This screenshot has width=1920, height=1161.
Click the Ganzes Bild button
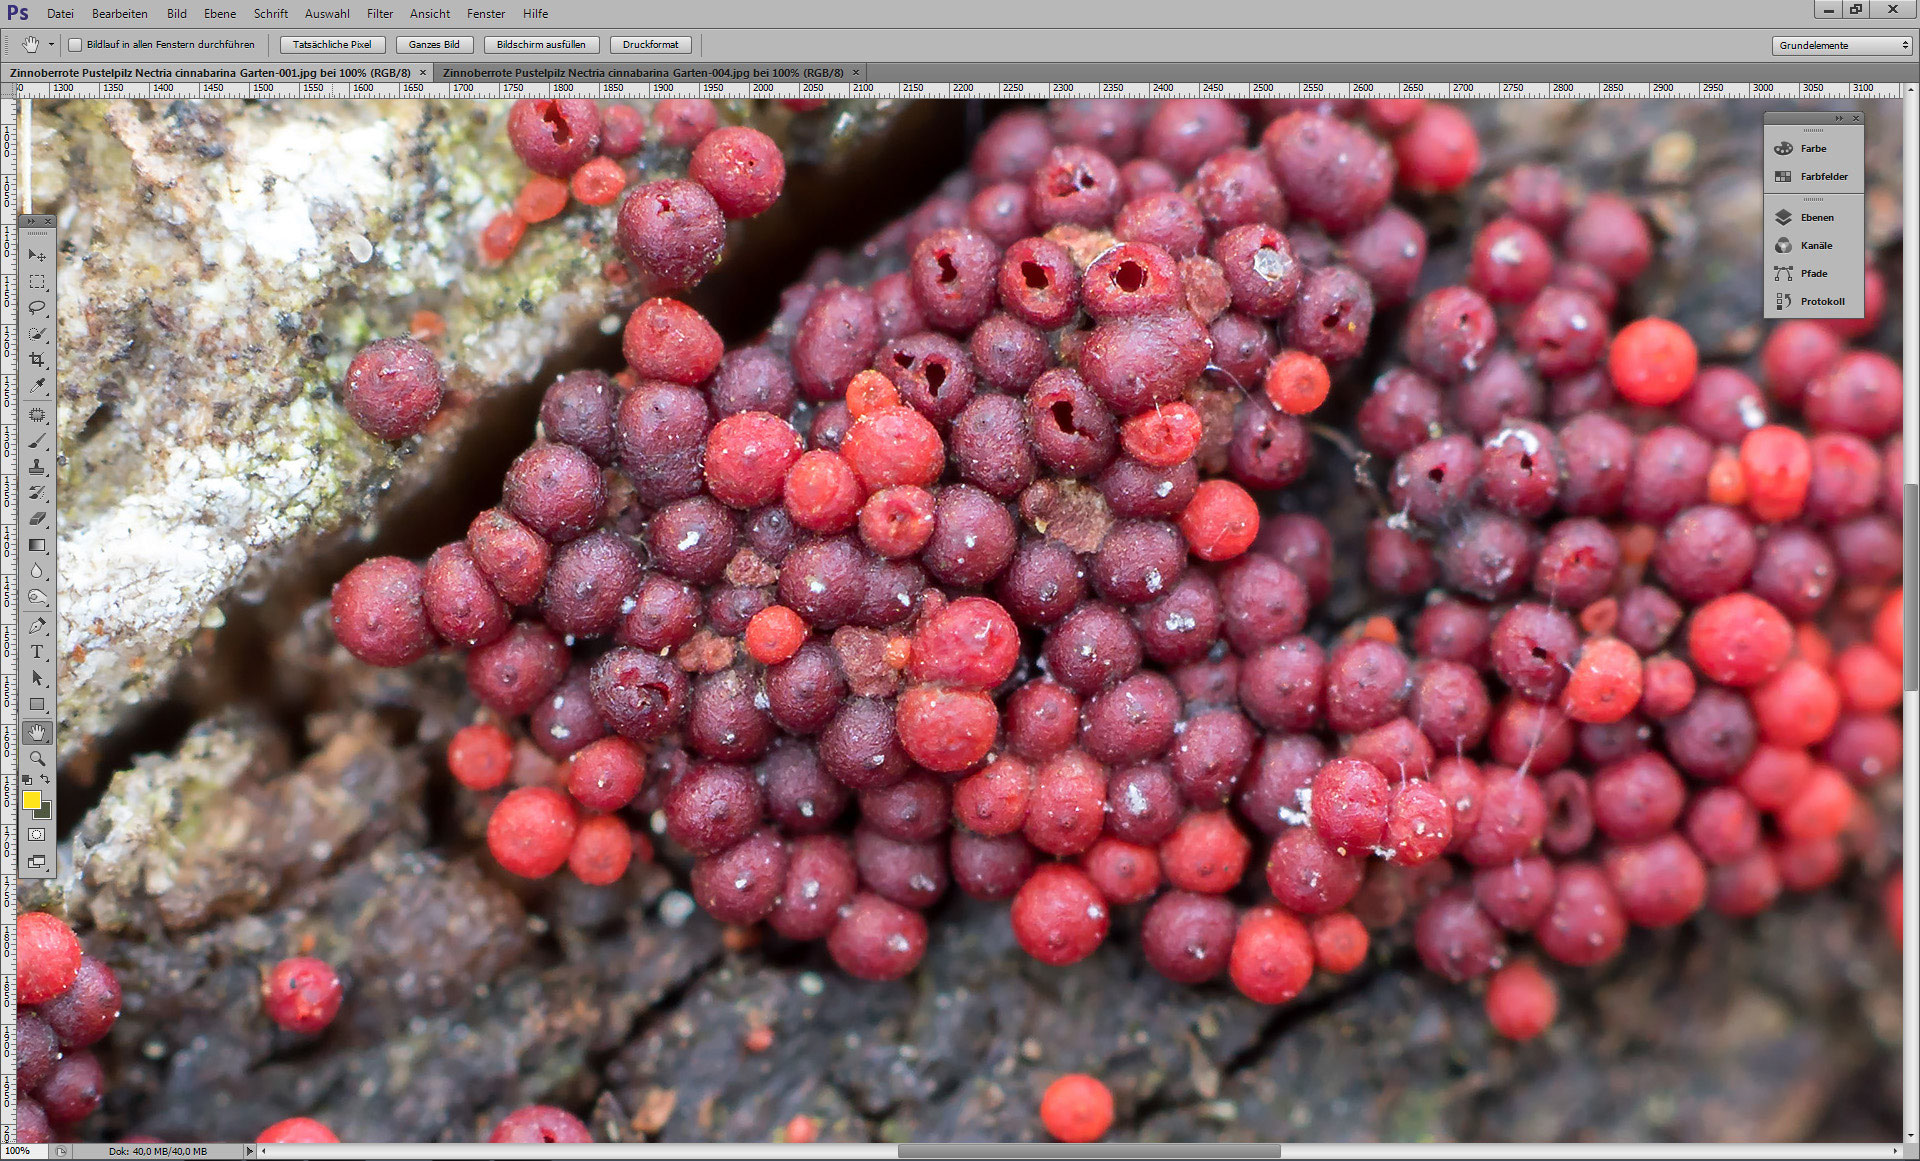pyautogui.click(x=434, y=44)
